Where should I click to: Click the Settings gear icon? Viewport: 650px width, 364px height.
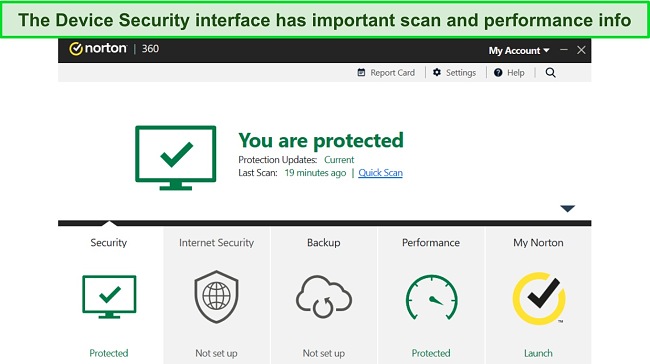click(x=437, y=73)
